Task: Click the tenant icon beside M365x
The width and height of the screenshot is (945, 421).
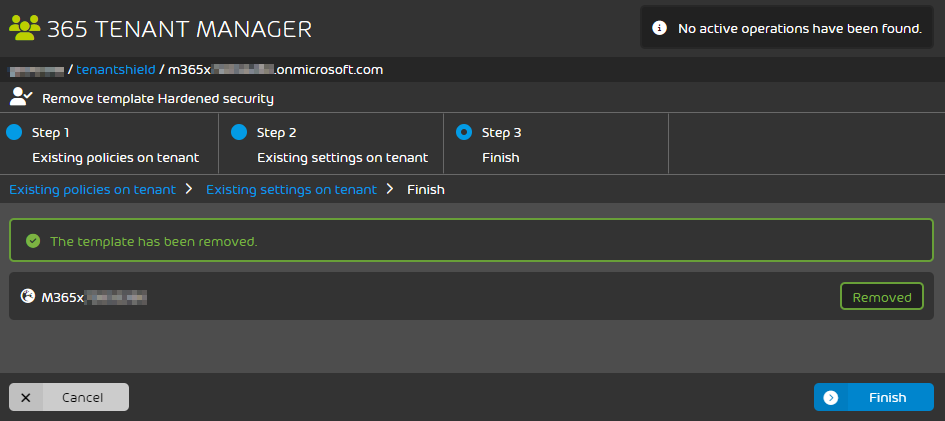Action: pyautogui.click(x=28, y=296)
